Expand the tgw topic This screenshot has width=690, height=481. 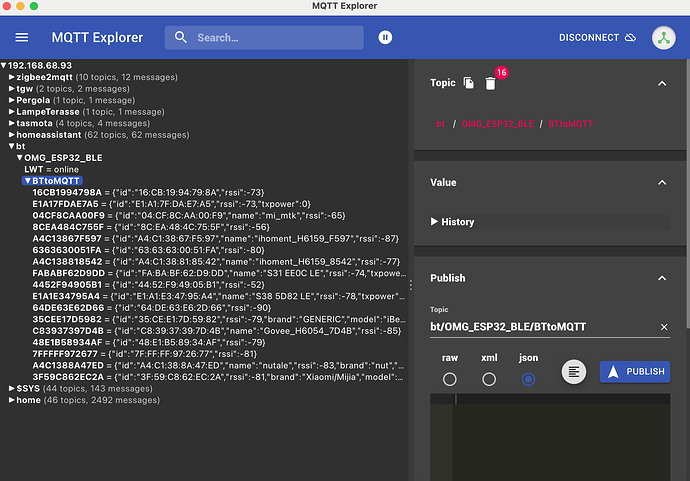pyautogui.click(x=12, y=88)
